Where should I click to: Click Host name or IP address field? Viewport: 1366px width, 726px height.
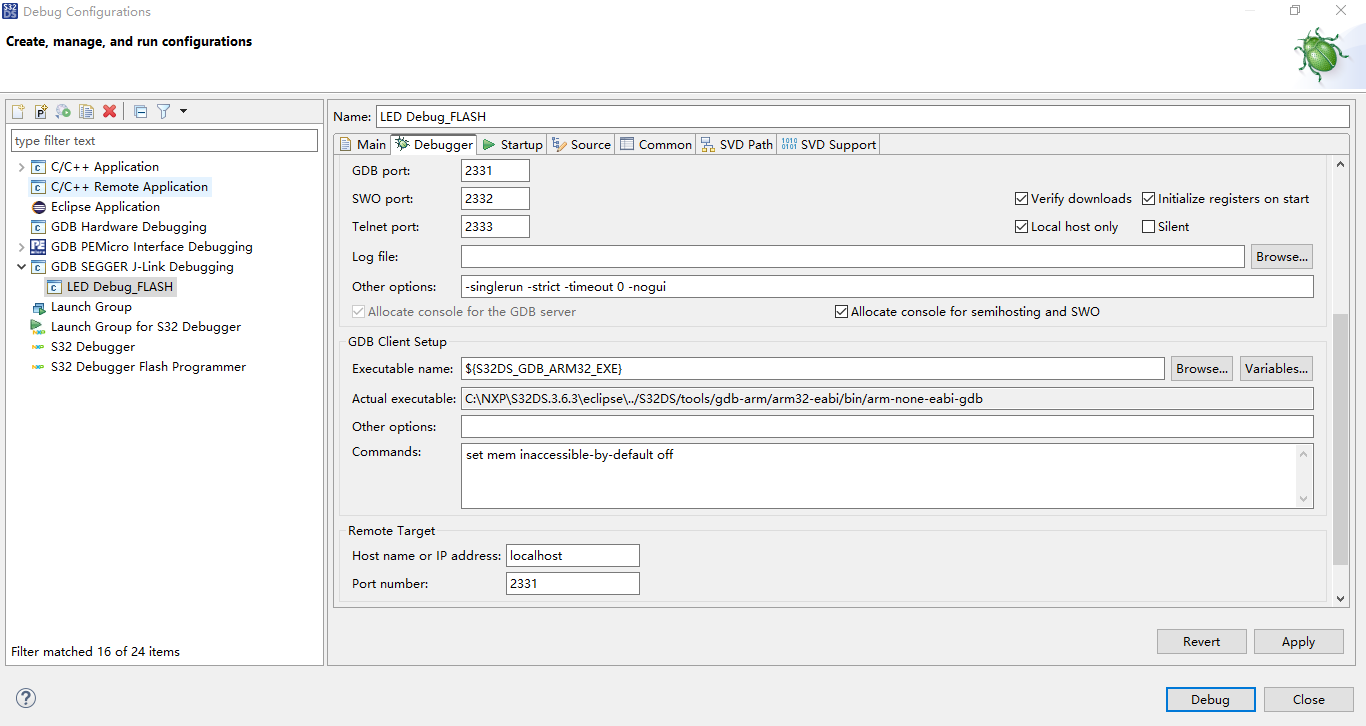(573, 555)
